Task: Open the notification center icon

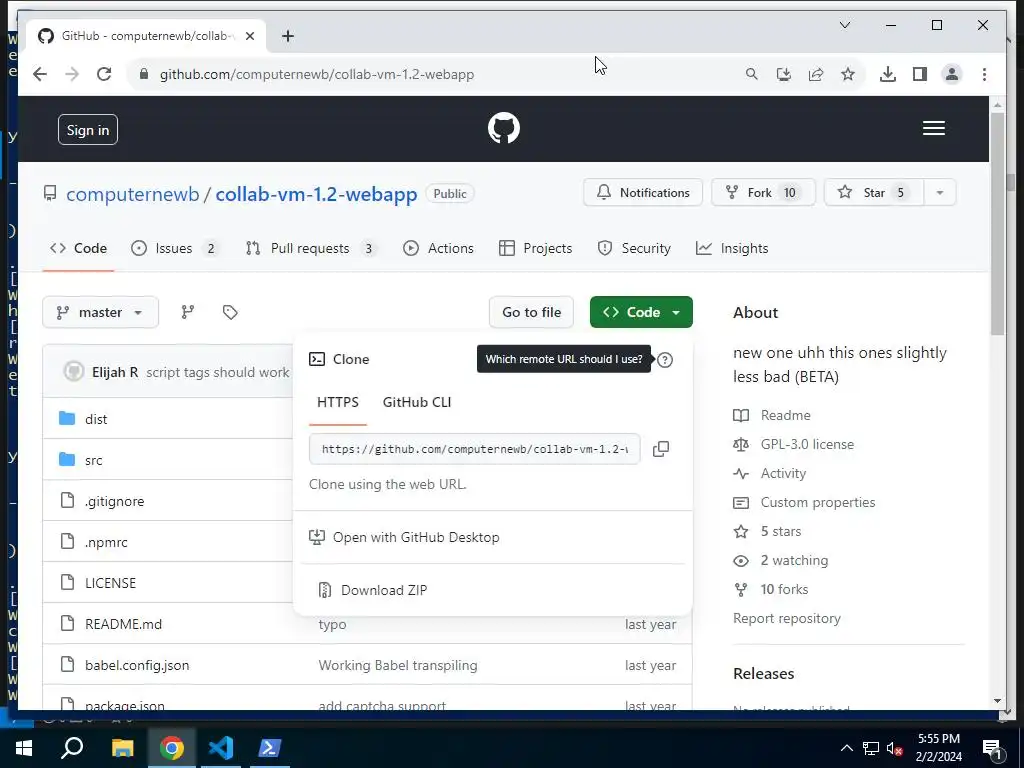Action: click(992, 749)
